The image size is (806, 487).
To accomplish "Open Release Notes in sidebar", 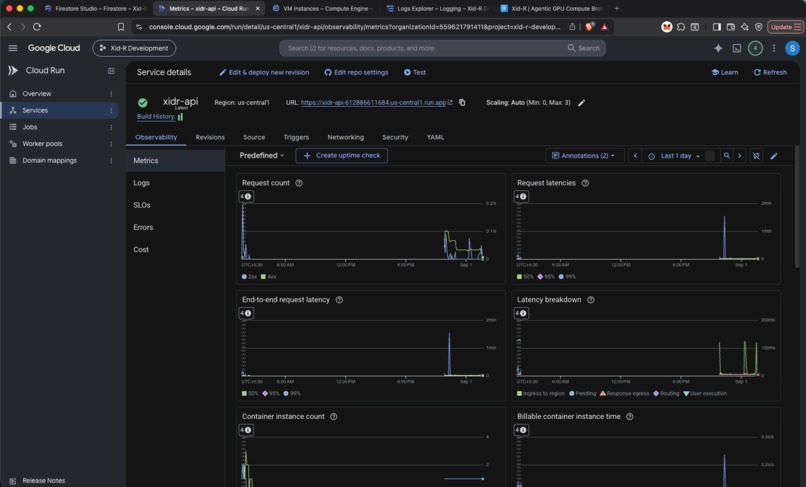I will (x=44, y=480).
